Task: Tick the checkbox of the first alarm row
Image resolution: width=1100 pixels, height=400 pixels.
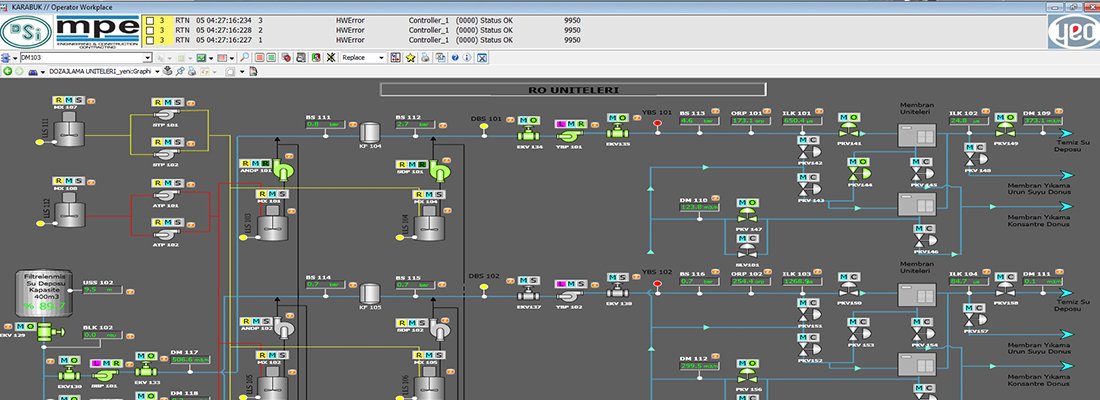Action: point(149,20)
